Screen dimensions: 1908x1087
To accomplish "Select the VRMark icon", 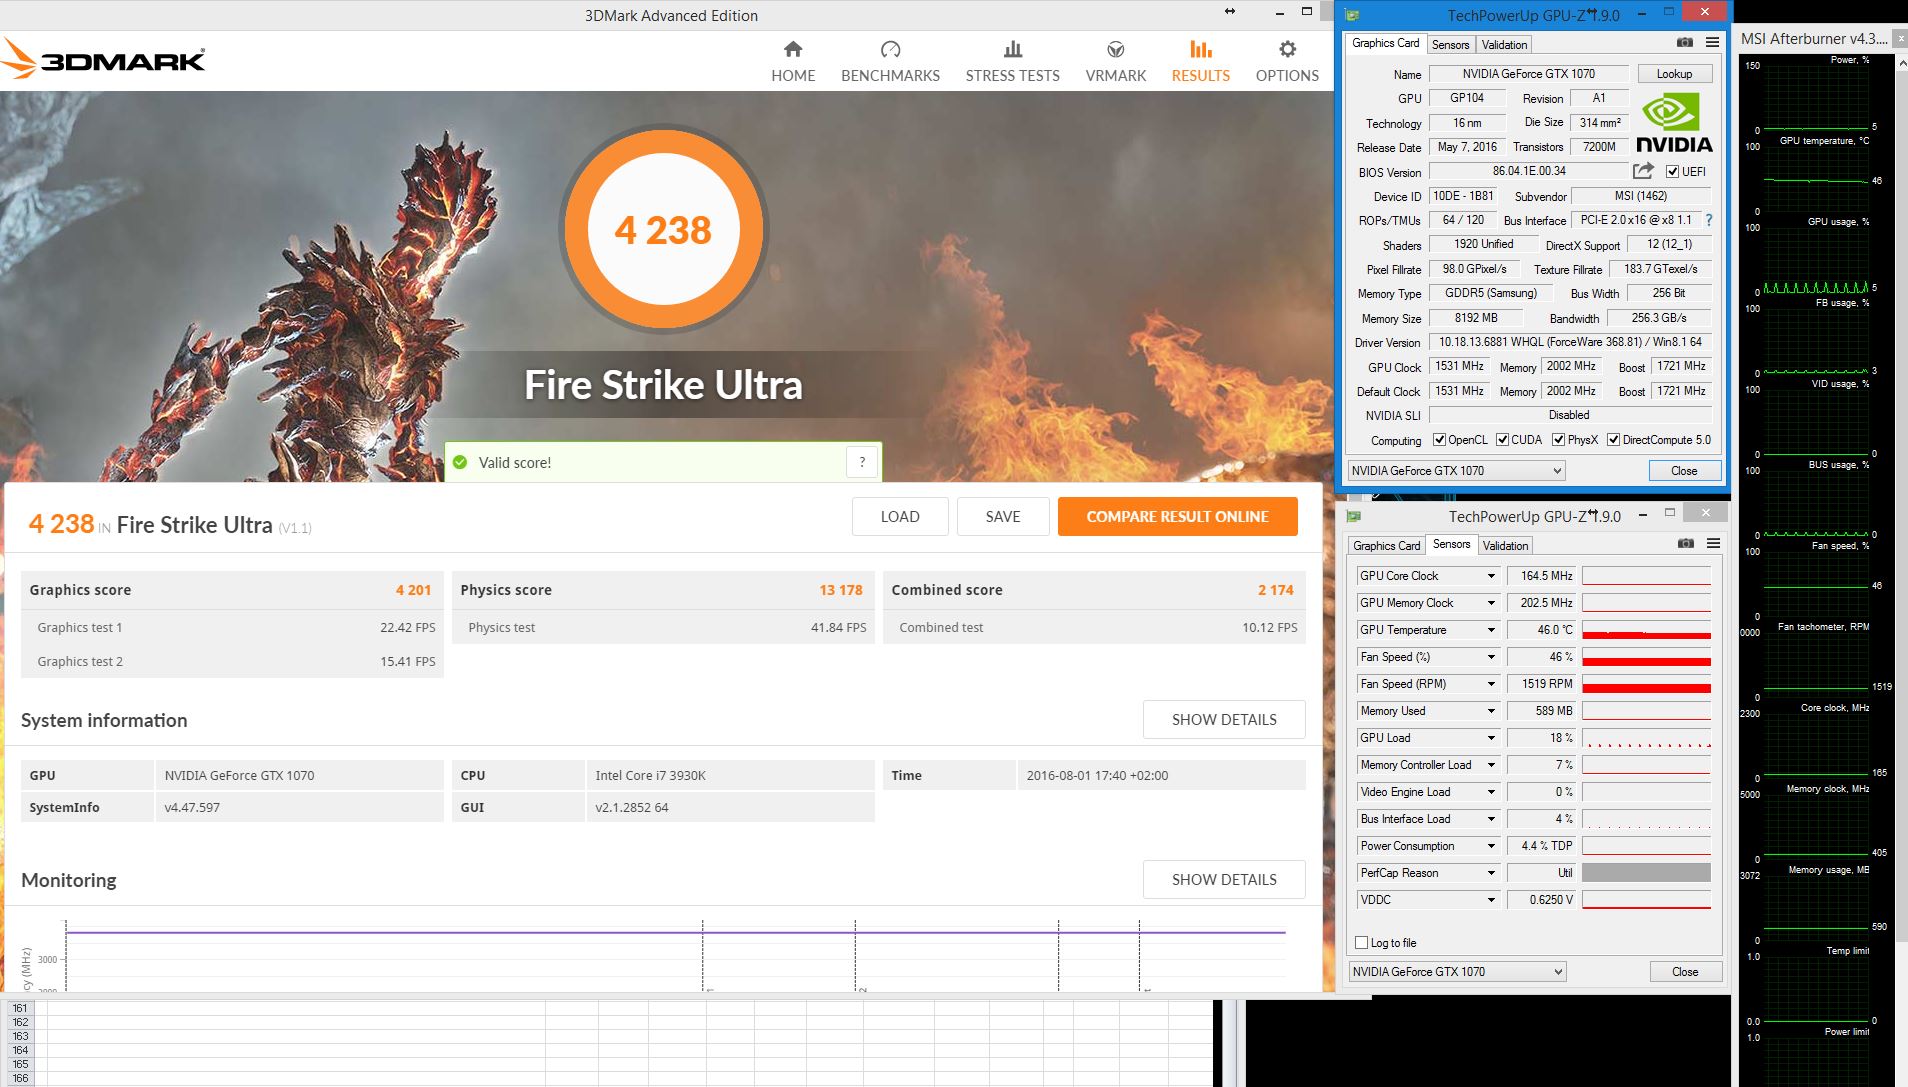I will pyautogui.click(x=1114, y=58).
